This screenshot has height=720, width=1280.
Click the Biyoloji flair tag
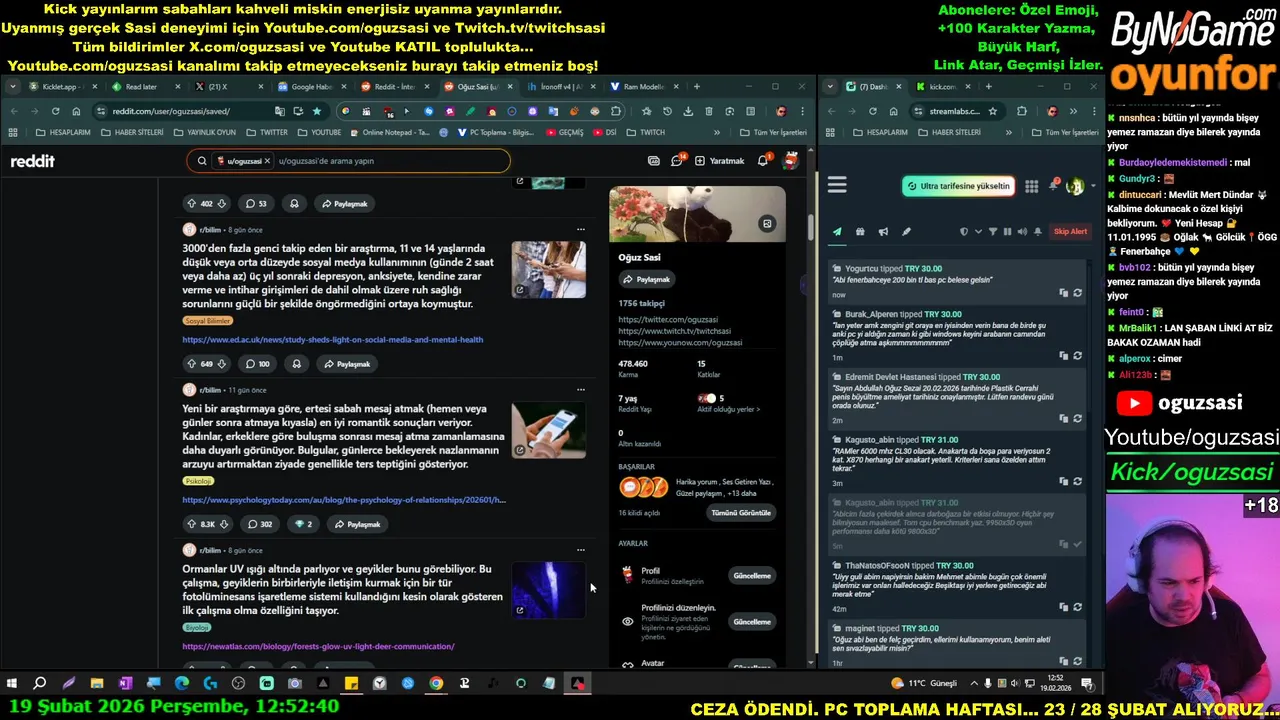197,627
